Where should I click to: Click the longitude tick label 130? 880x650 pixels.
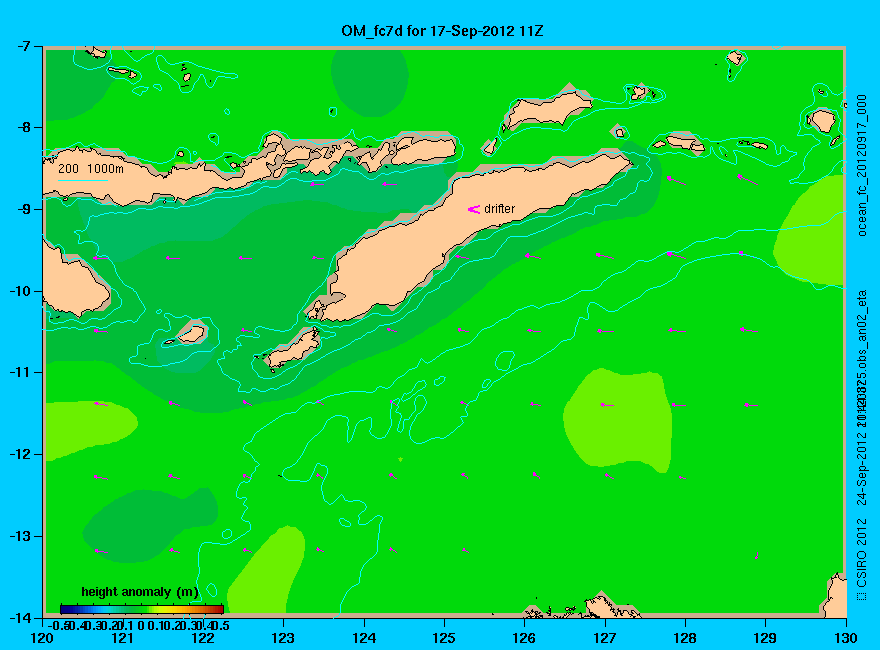pyautogui.click(x=846, y=638)
